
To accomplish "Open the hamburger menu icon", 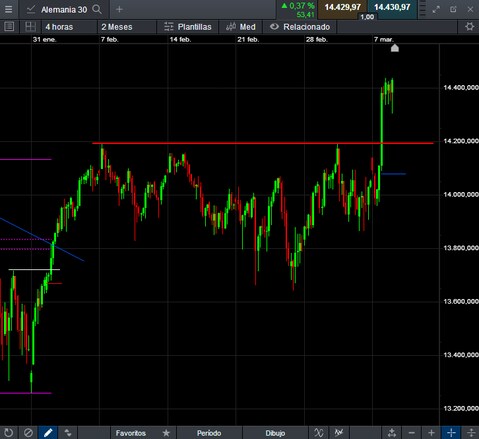I will (x=9, y=9).
